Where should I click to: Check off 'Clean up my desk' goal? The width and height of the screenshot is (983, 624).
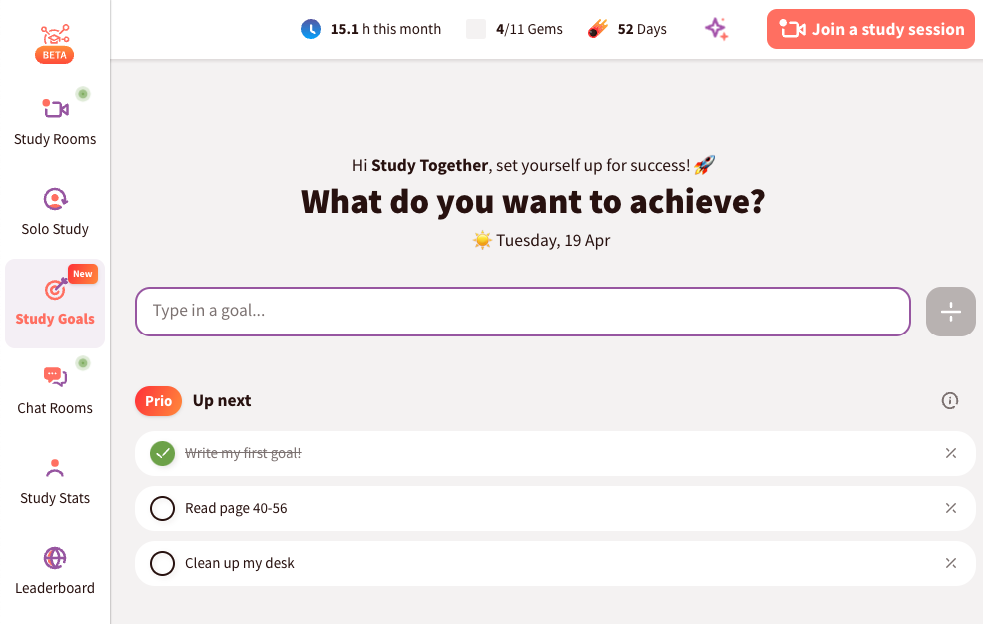162,564
